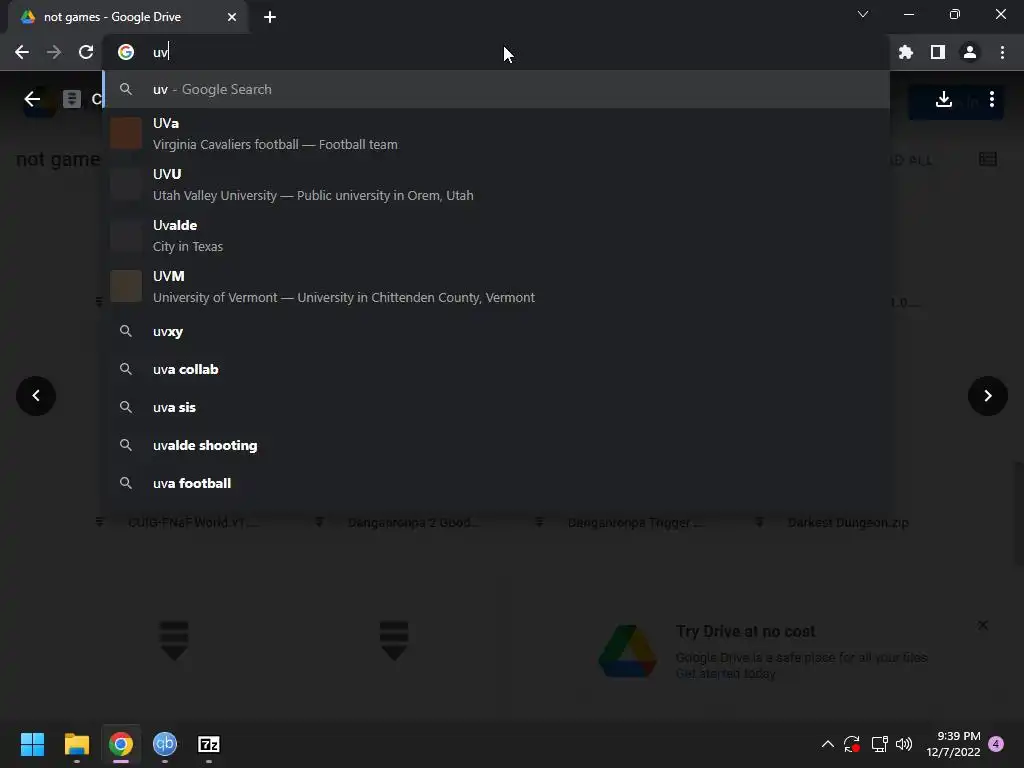Select the 'uvalde shooting' search suggestion

coord(496,445)
